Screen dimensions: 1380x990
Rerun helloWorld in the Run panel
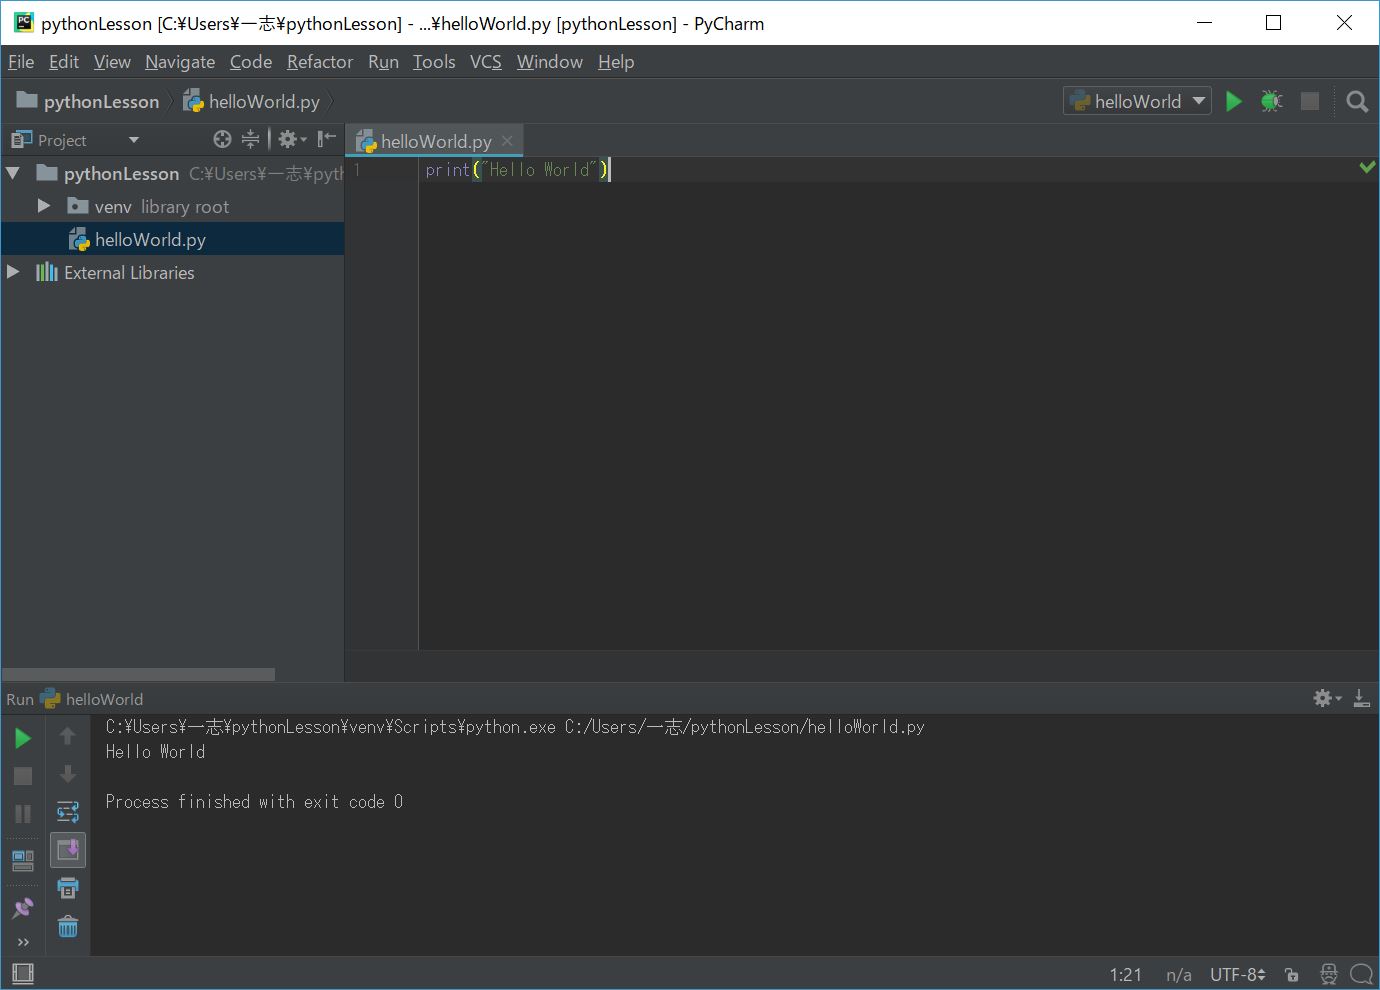(23, 738)
